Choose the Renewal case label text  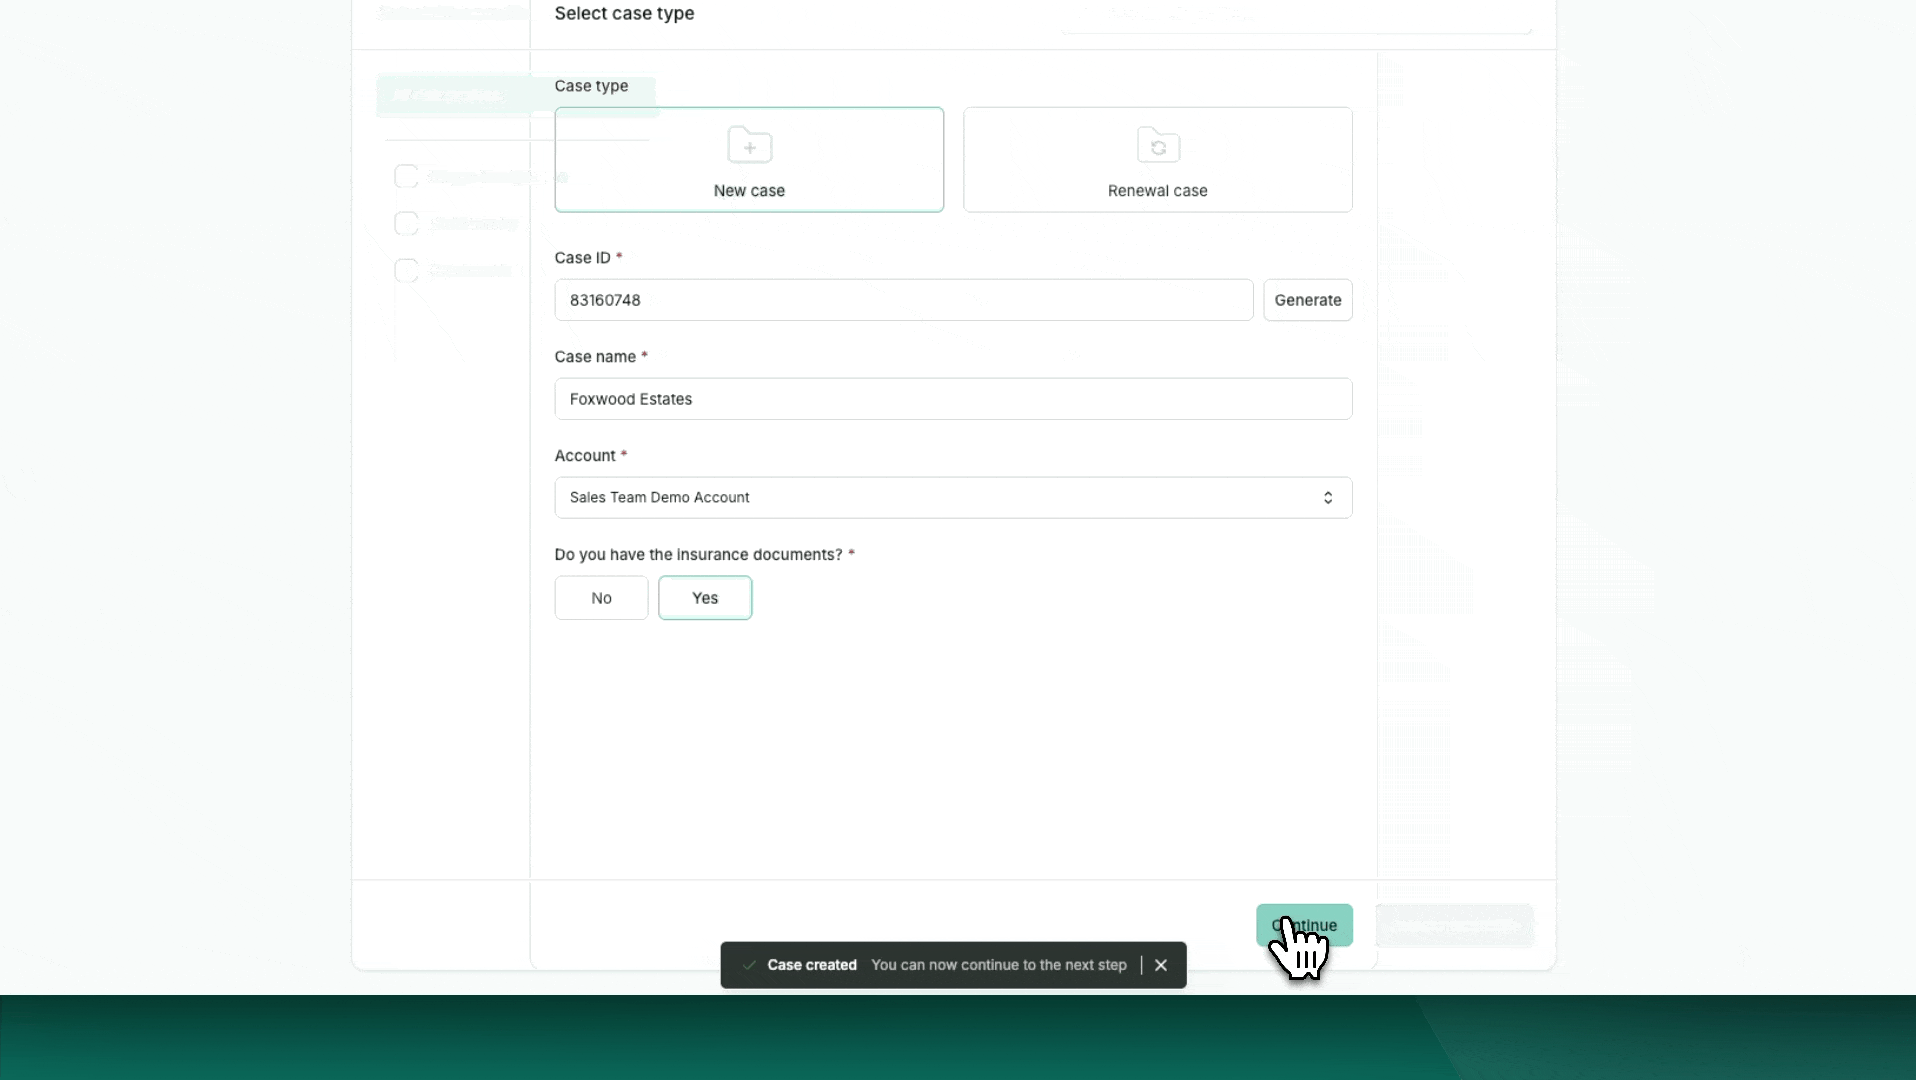(1157, 191)
